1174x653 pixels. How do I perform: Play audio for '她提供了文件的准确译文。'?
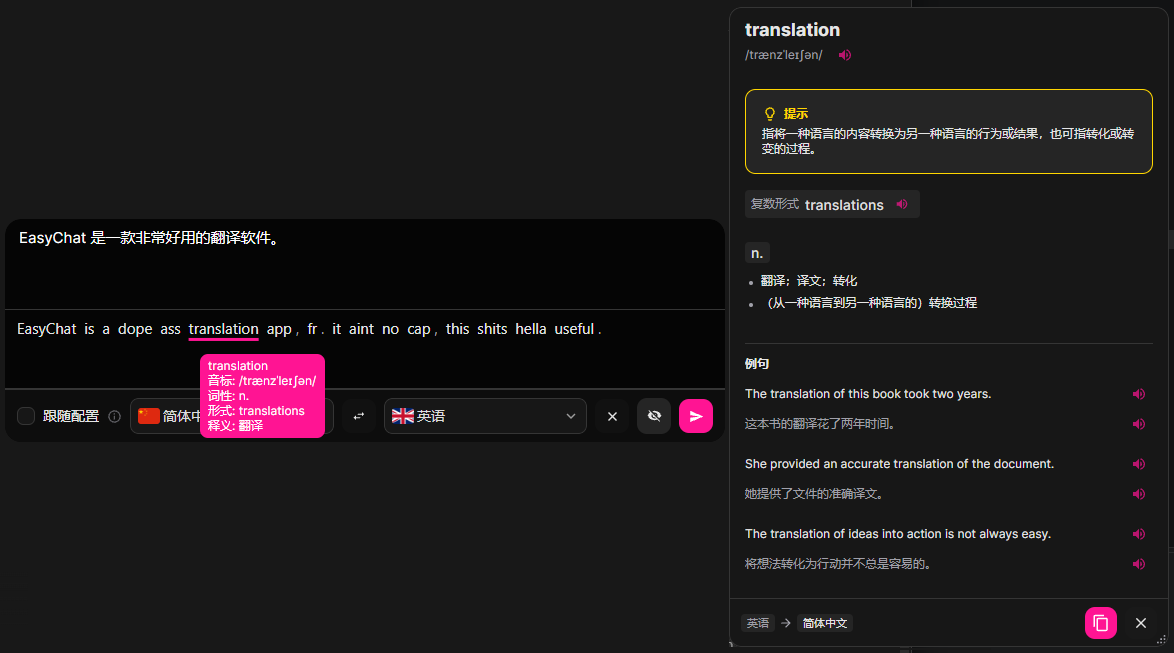pos(1139,494)
